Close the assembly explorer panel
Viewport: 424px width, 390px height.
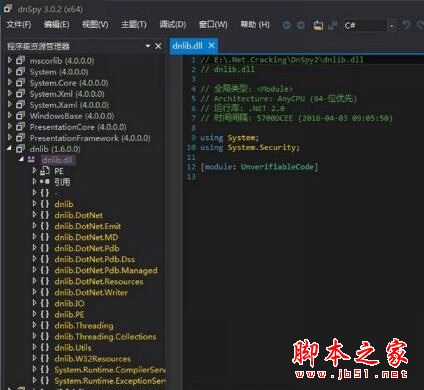tap(158, 46)
